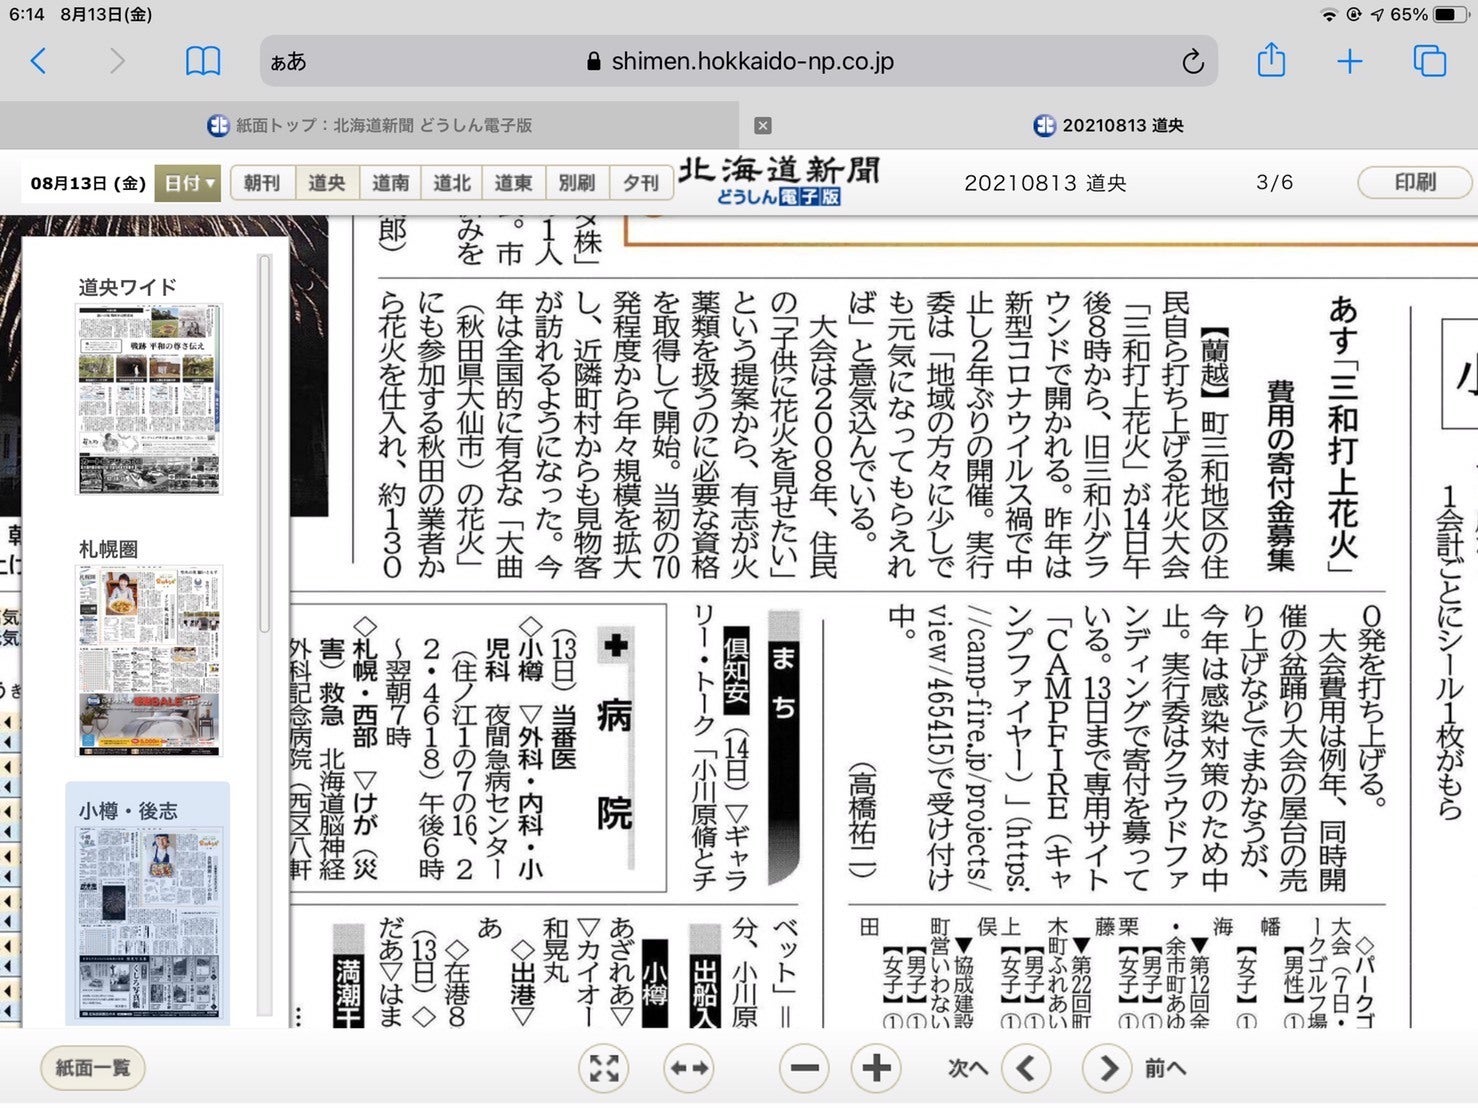The image size is (1478, 1108).
Task: Show all tabs overview icon
Action: [x=1429, y=62]
